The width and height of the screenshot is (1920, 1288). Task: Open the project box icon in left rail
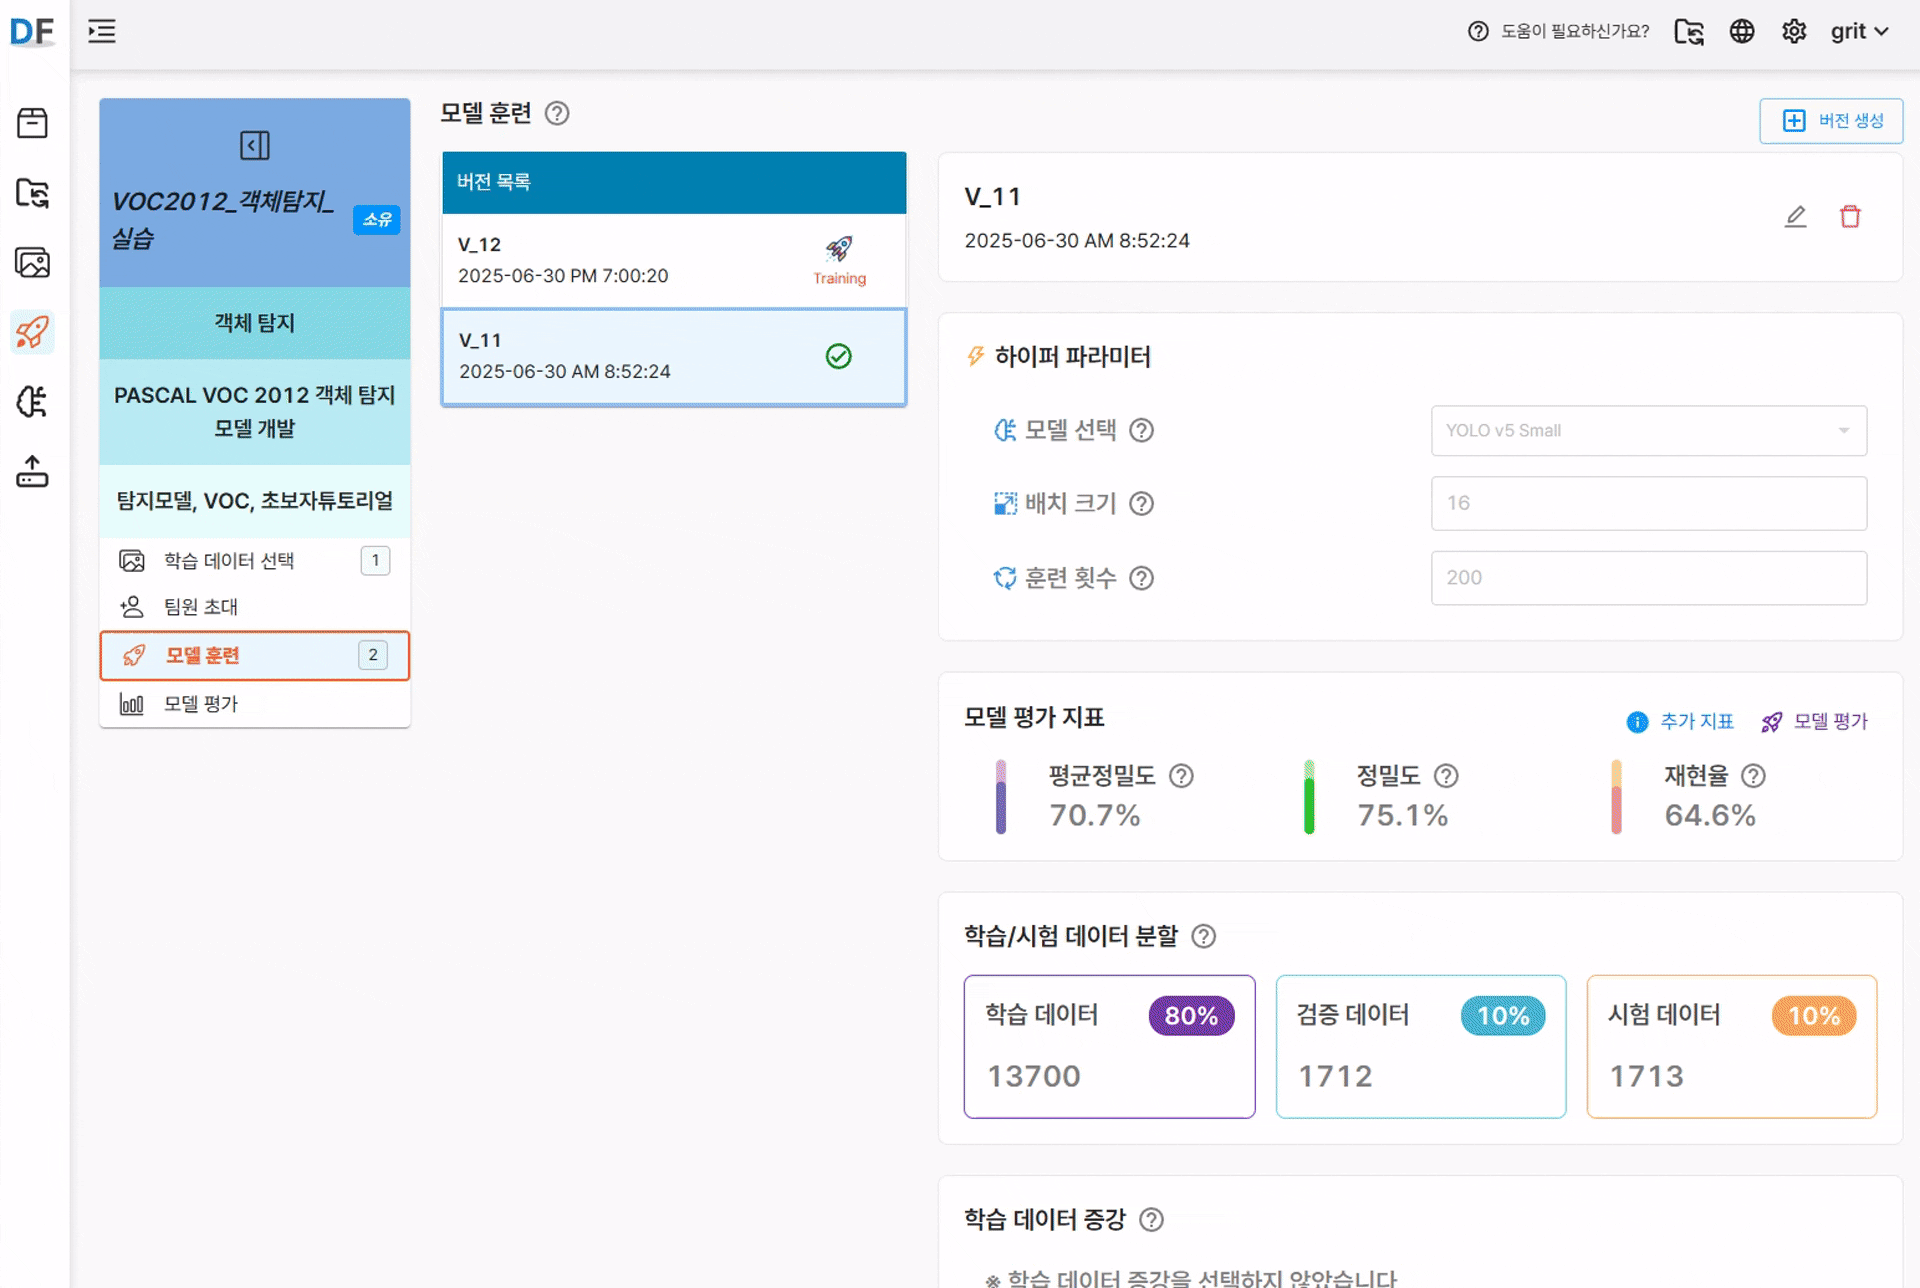[32, 123]
